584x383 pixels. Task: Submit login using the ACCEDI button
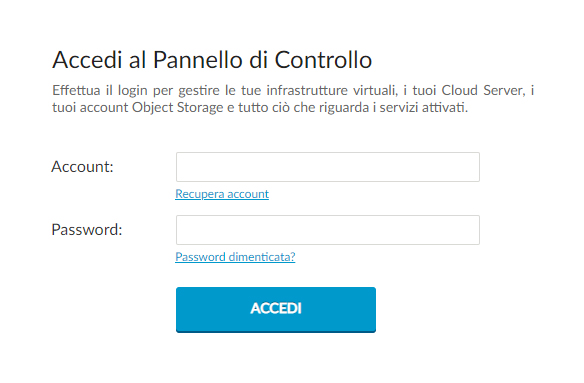coord(276,309)
